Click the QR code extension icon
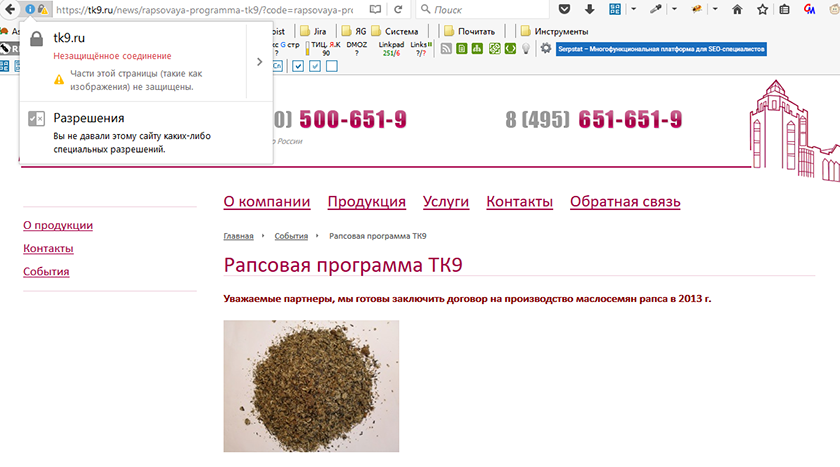The image size is (840, 467). pos(615,9)
